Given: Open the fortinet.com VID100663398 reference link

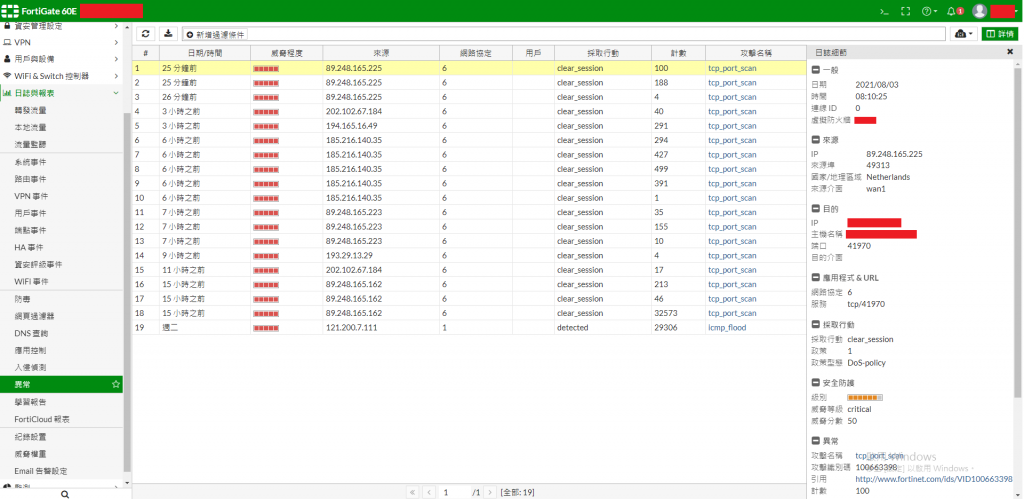Looking at the screenshot, I should [x=934, y=479].
